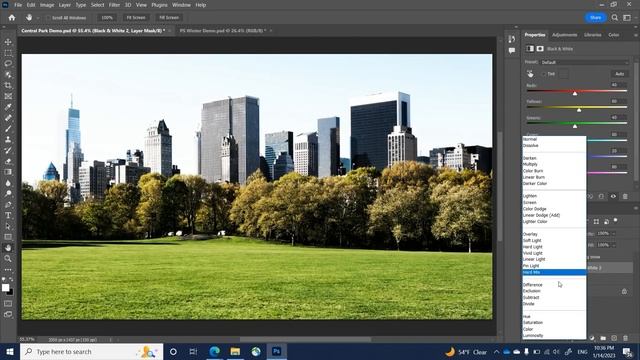Delete layer using Layers panel trash icon

point(625,338)
